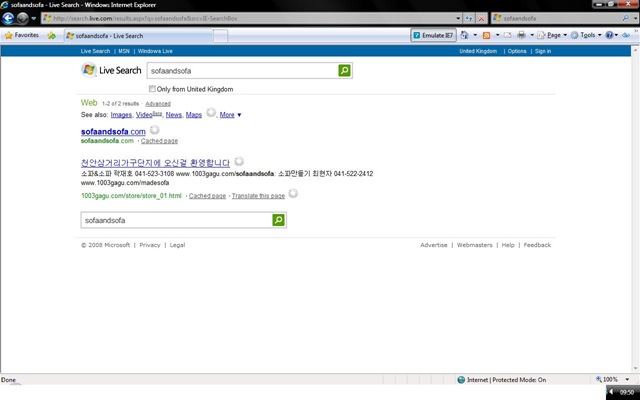The width and height of the screenshot is (640, 400).
Task: Open the Privacy footer link
Action: pos(150,245)
